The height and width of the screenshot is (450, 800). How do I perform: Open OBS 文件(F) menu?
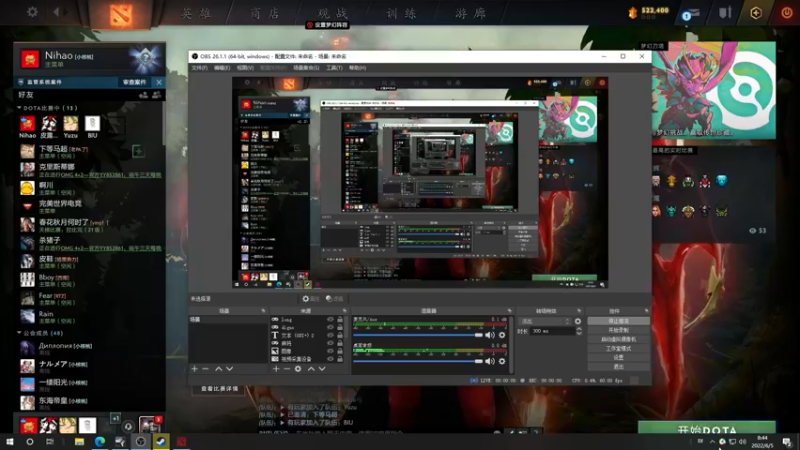point(199,68)
